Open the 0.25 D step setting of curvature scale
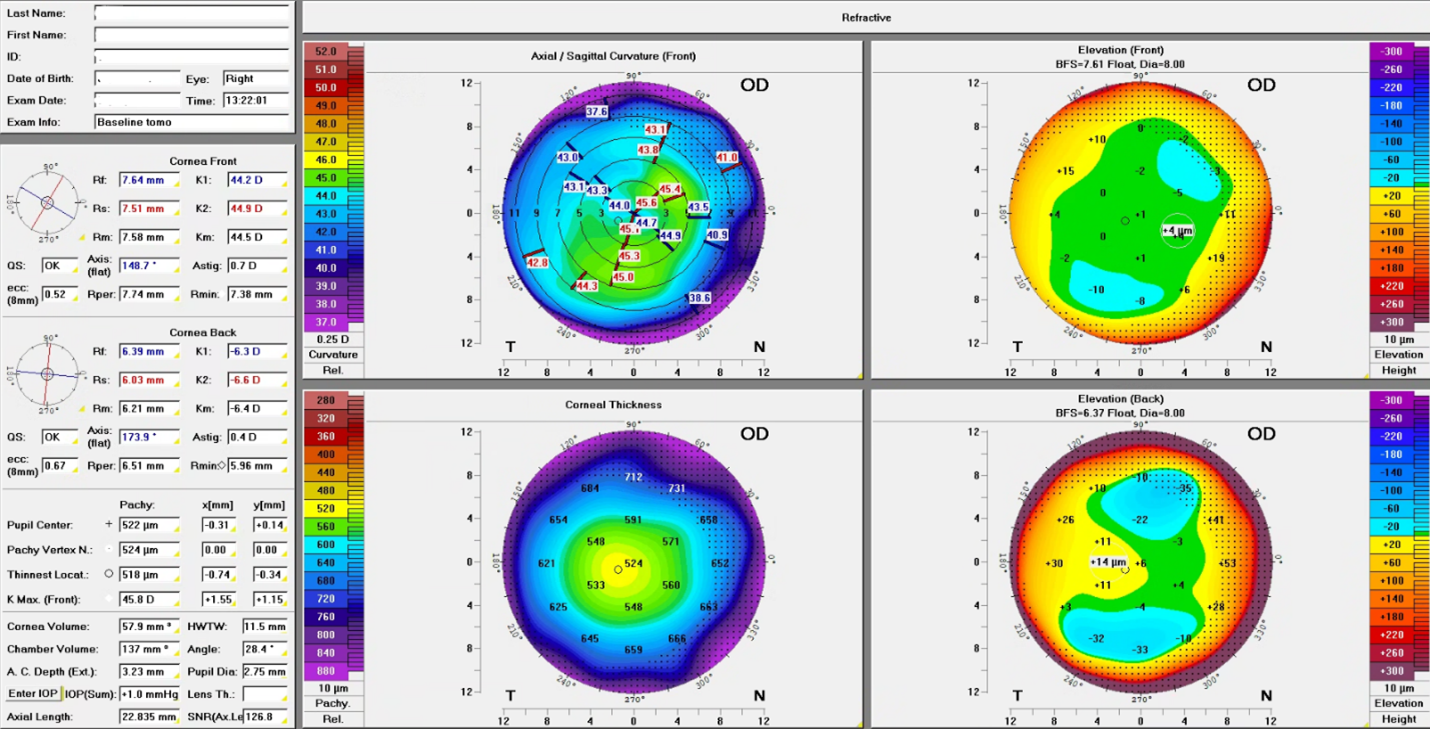Image resolution: width=1430 pixels, height=729 pixels. (333, 340)
